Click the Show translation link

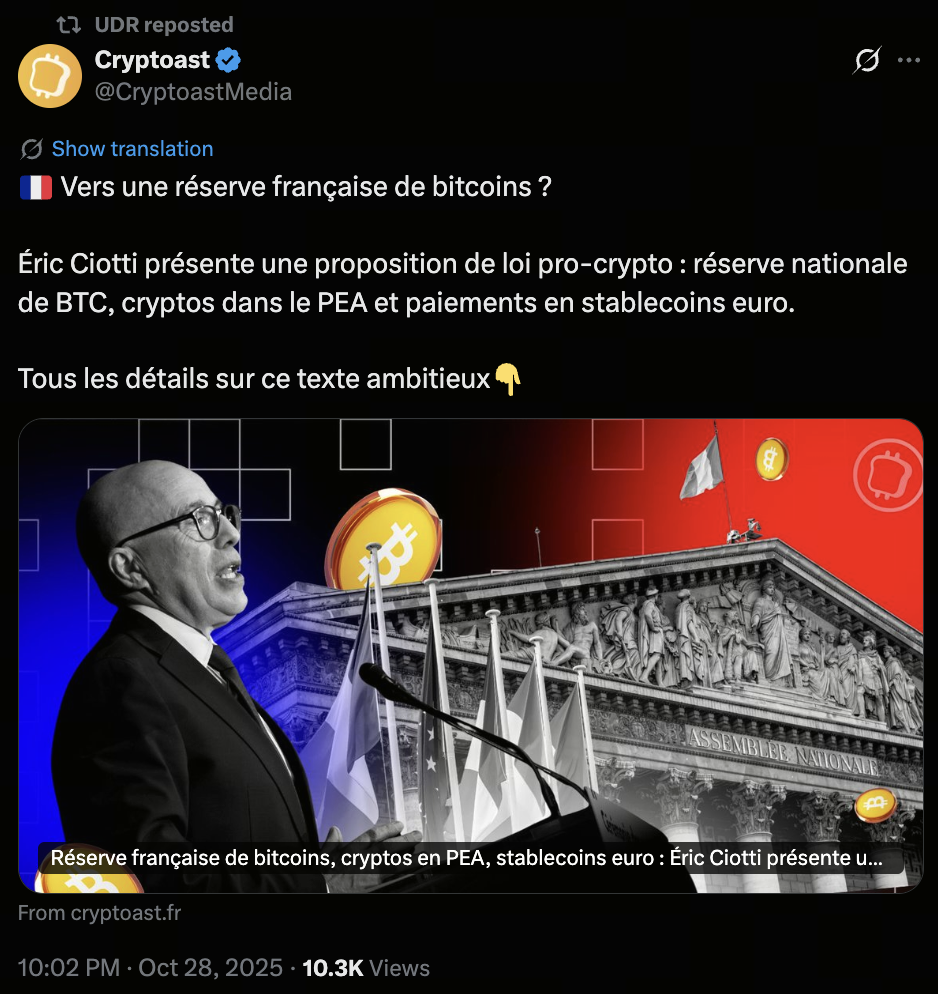click(132, 149)
